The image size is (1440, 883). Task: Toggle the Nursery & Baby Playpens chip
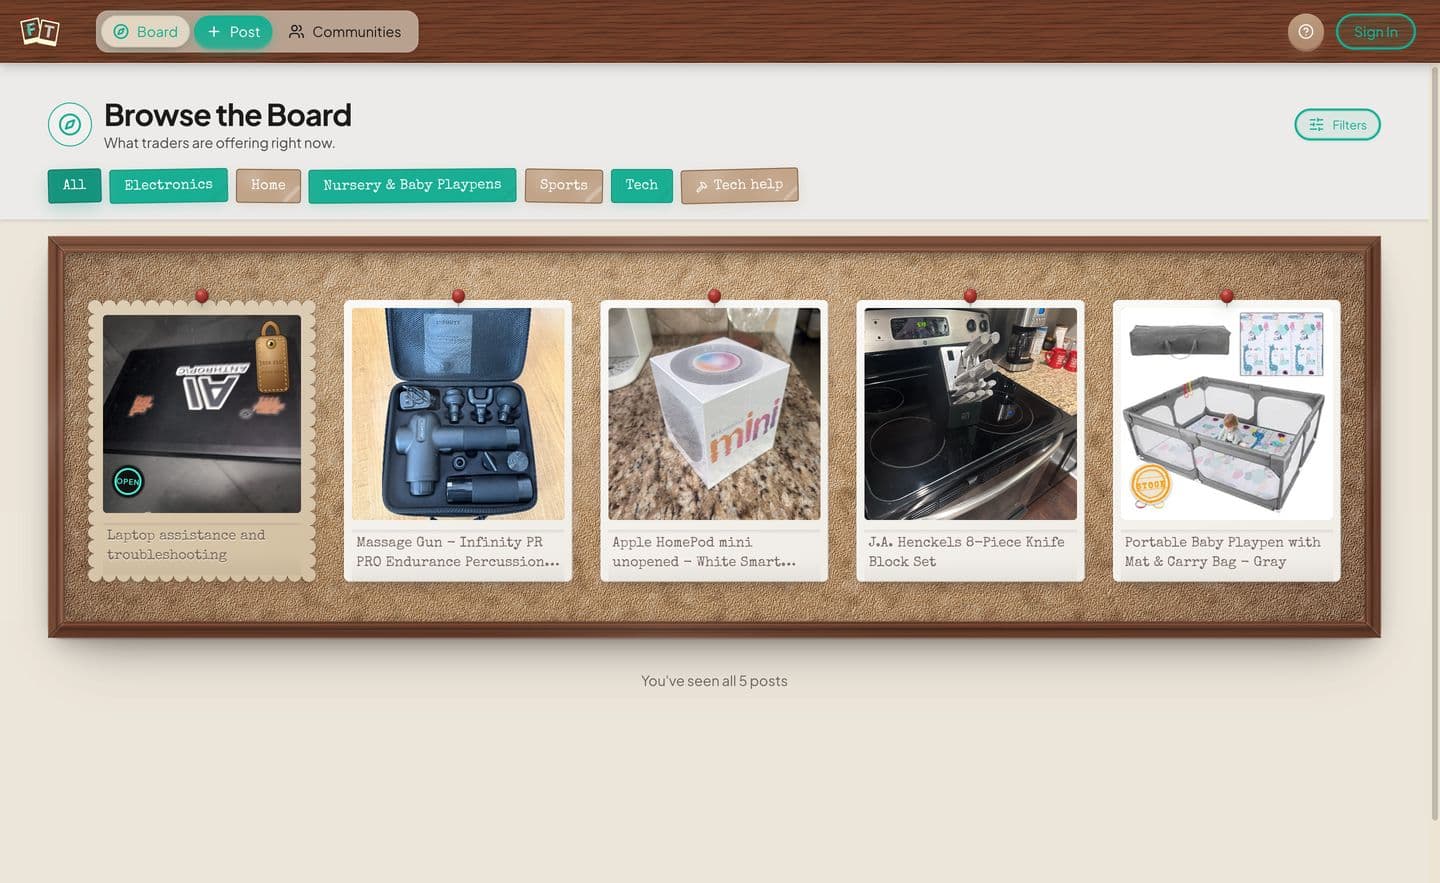pyautogui.click(x=412, y=185)
